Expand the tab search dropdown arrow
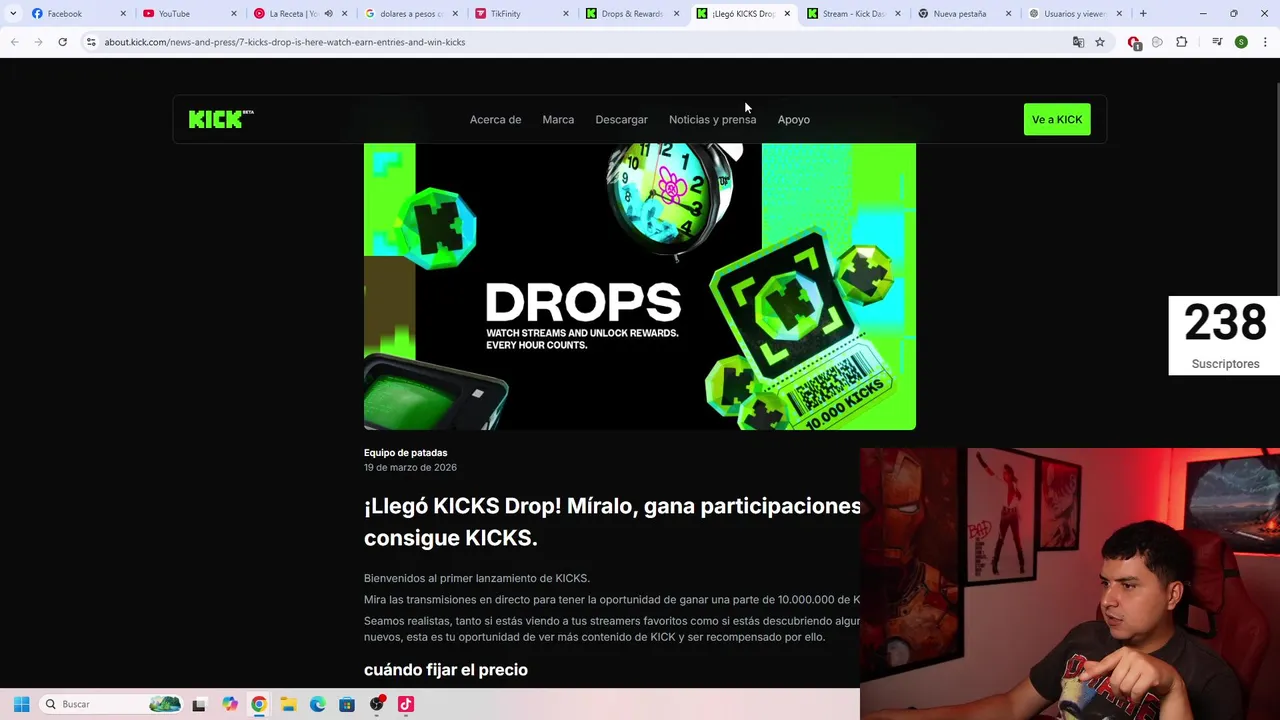Image resolution: width=1280 pixels, height=720 pixels. [x=13, y=14]
